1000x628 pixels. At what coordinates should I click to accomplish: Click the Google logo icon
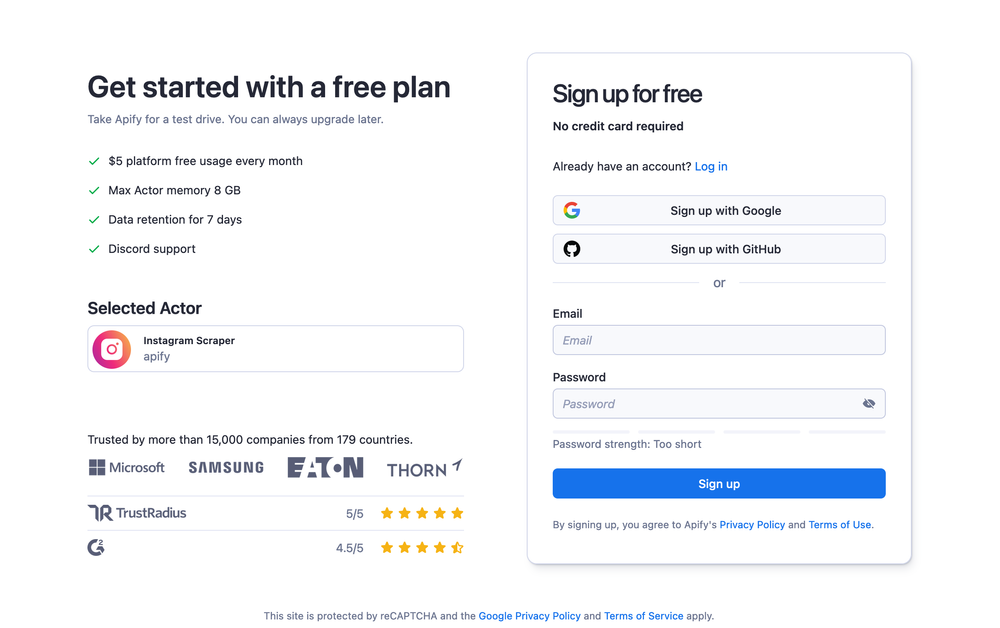572,211
